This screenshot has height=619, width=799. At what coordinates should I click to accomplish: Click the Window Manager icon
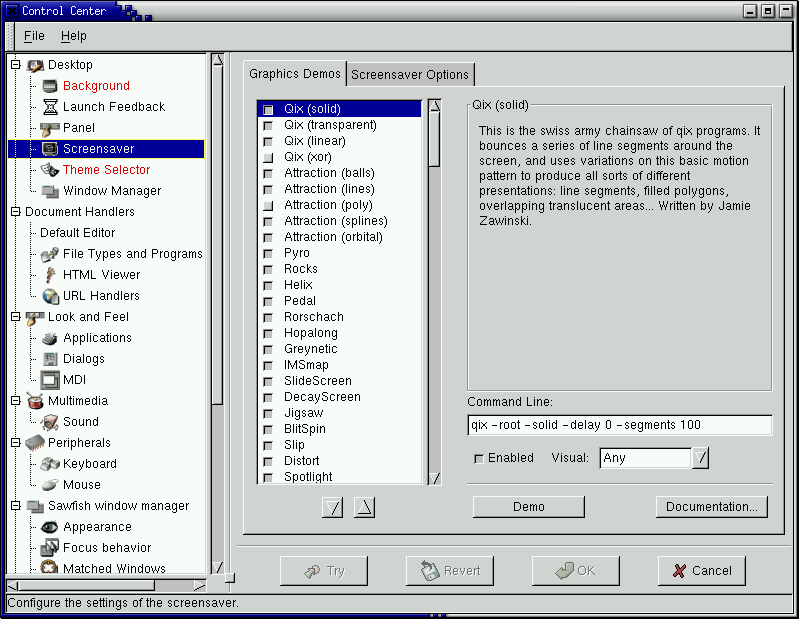point(50,191)
